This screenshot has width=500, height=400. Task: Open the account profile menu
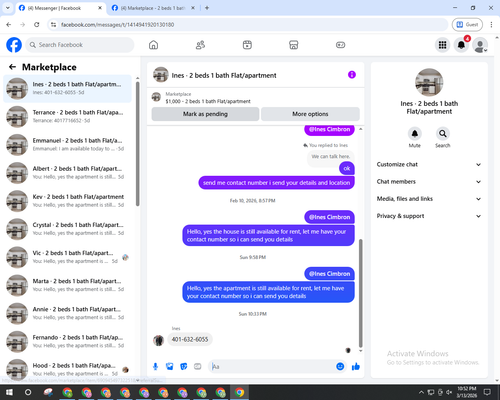pyautogui.click(x=480, y=45)
